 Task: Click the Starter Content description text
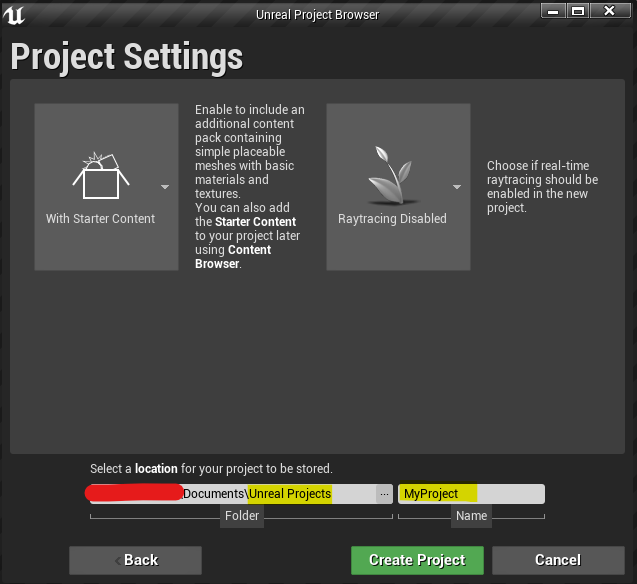pos(250,186)
